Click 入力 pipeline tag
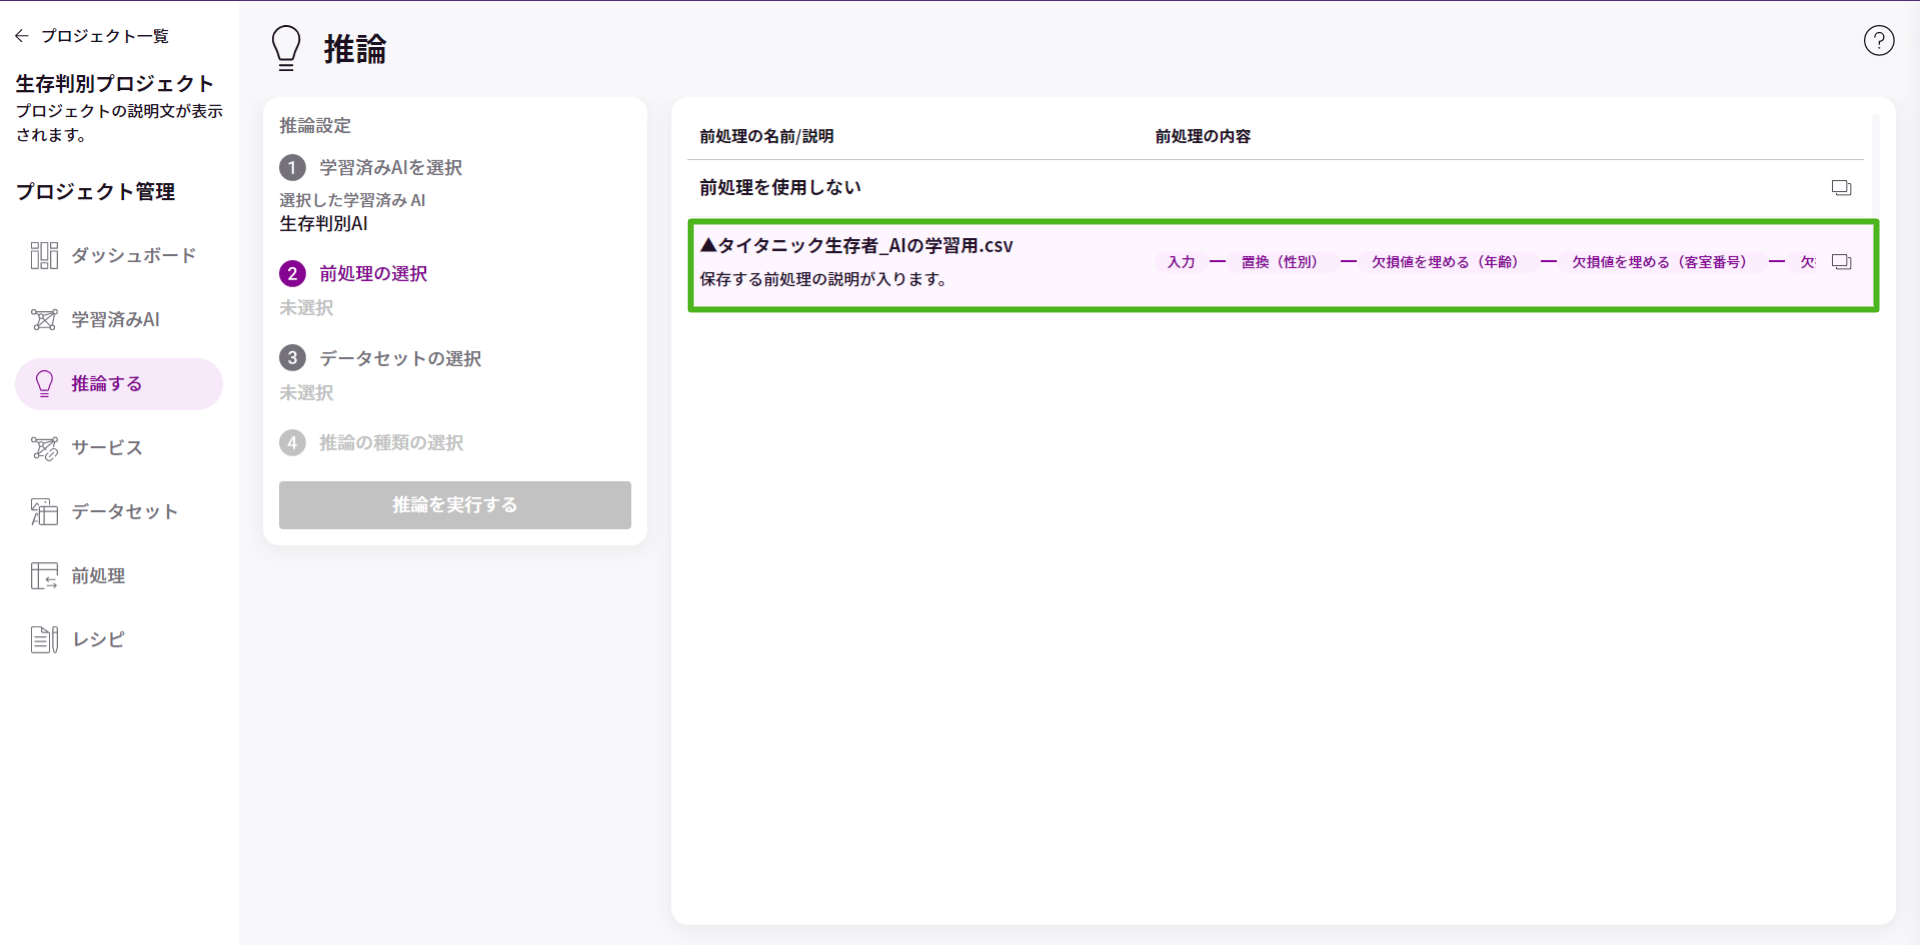Viewport: 1920px width, 945px height. coord(1181,262)
